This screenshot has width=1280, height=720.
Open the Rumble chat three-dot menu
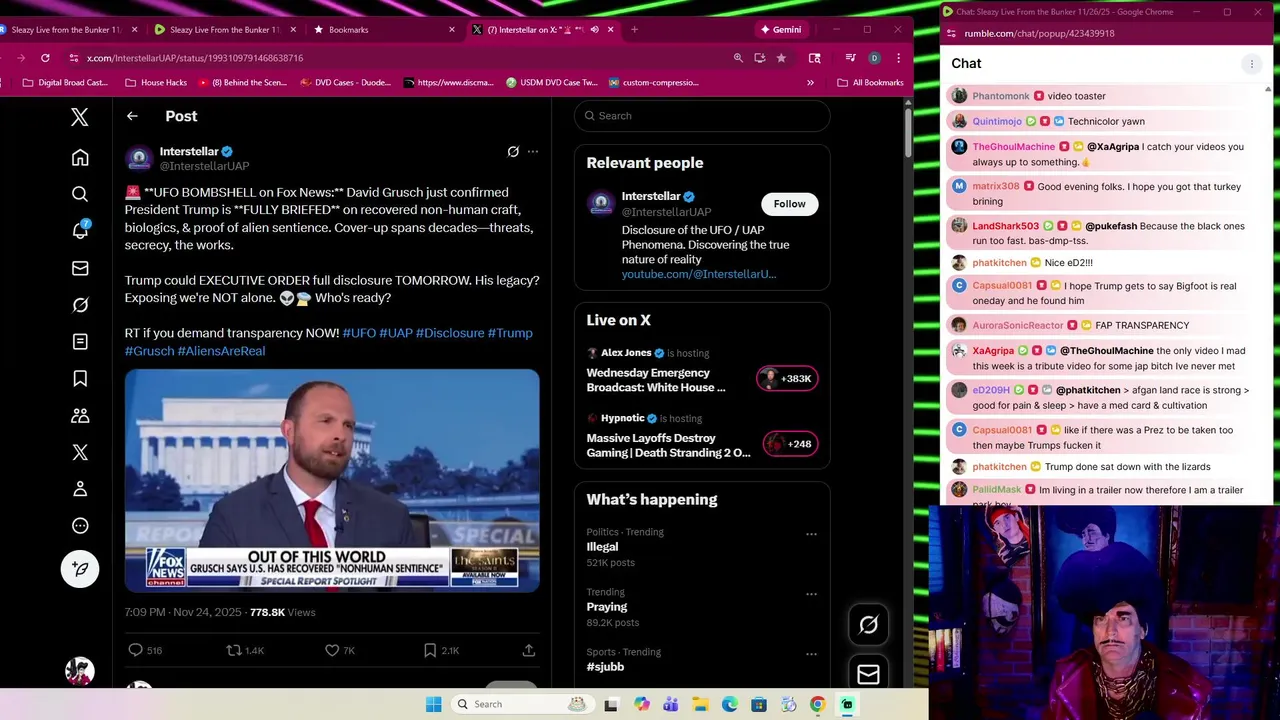(1251, 64)
